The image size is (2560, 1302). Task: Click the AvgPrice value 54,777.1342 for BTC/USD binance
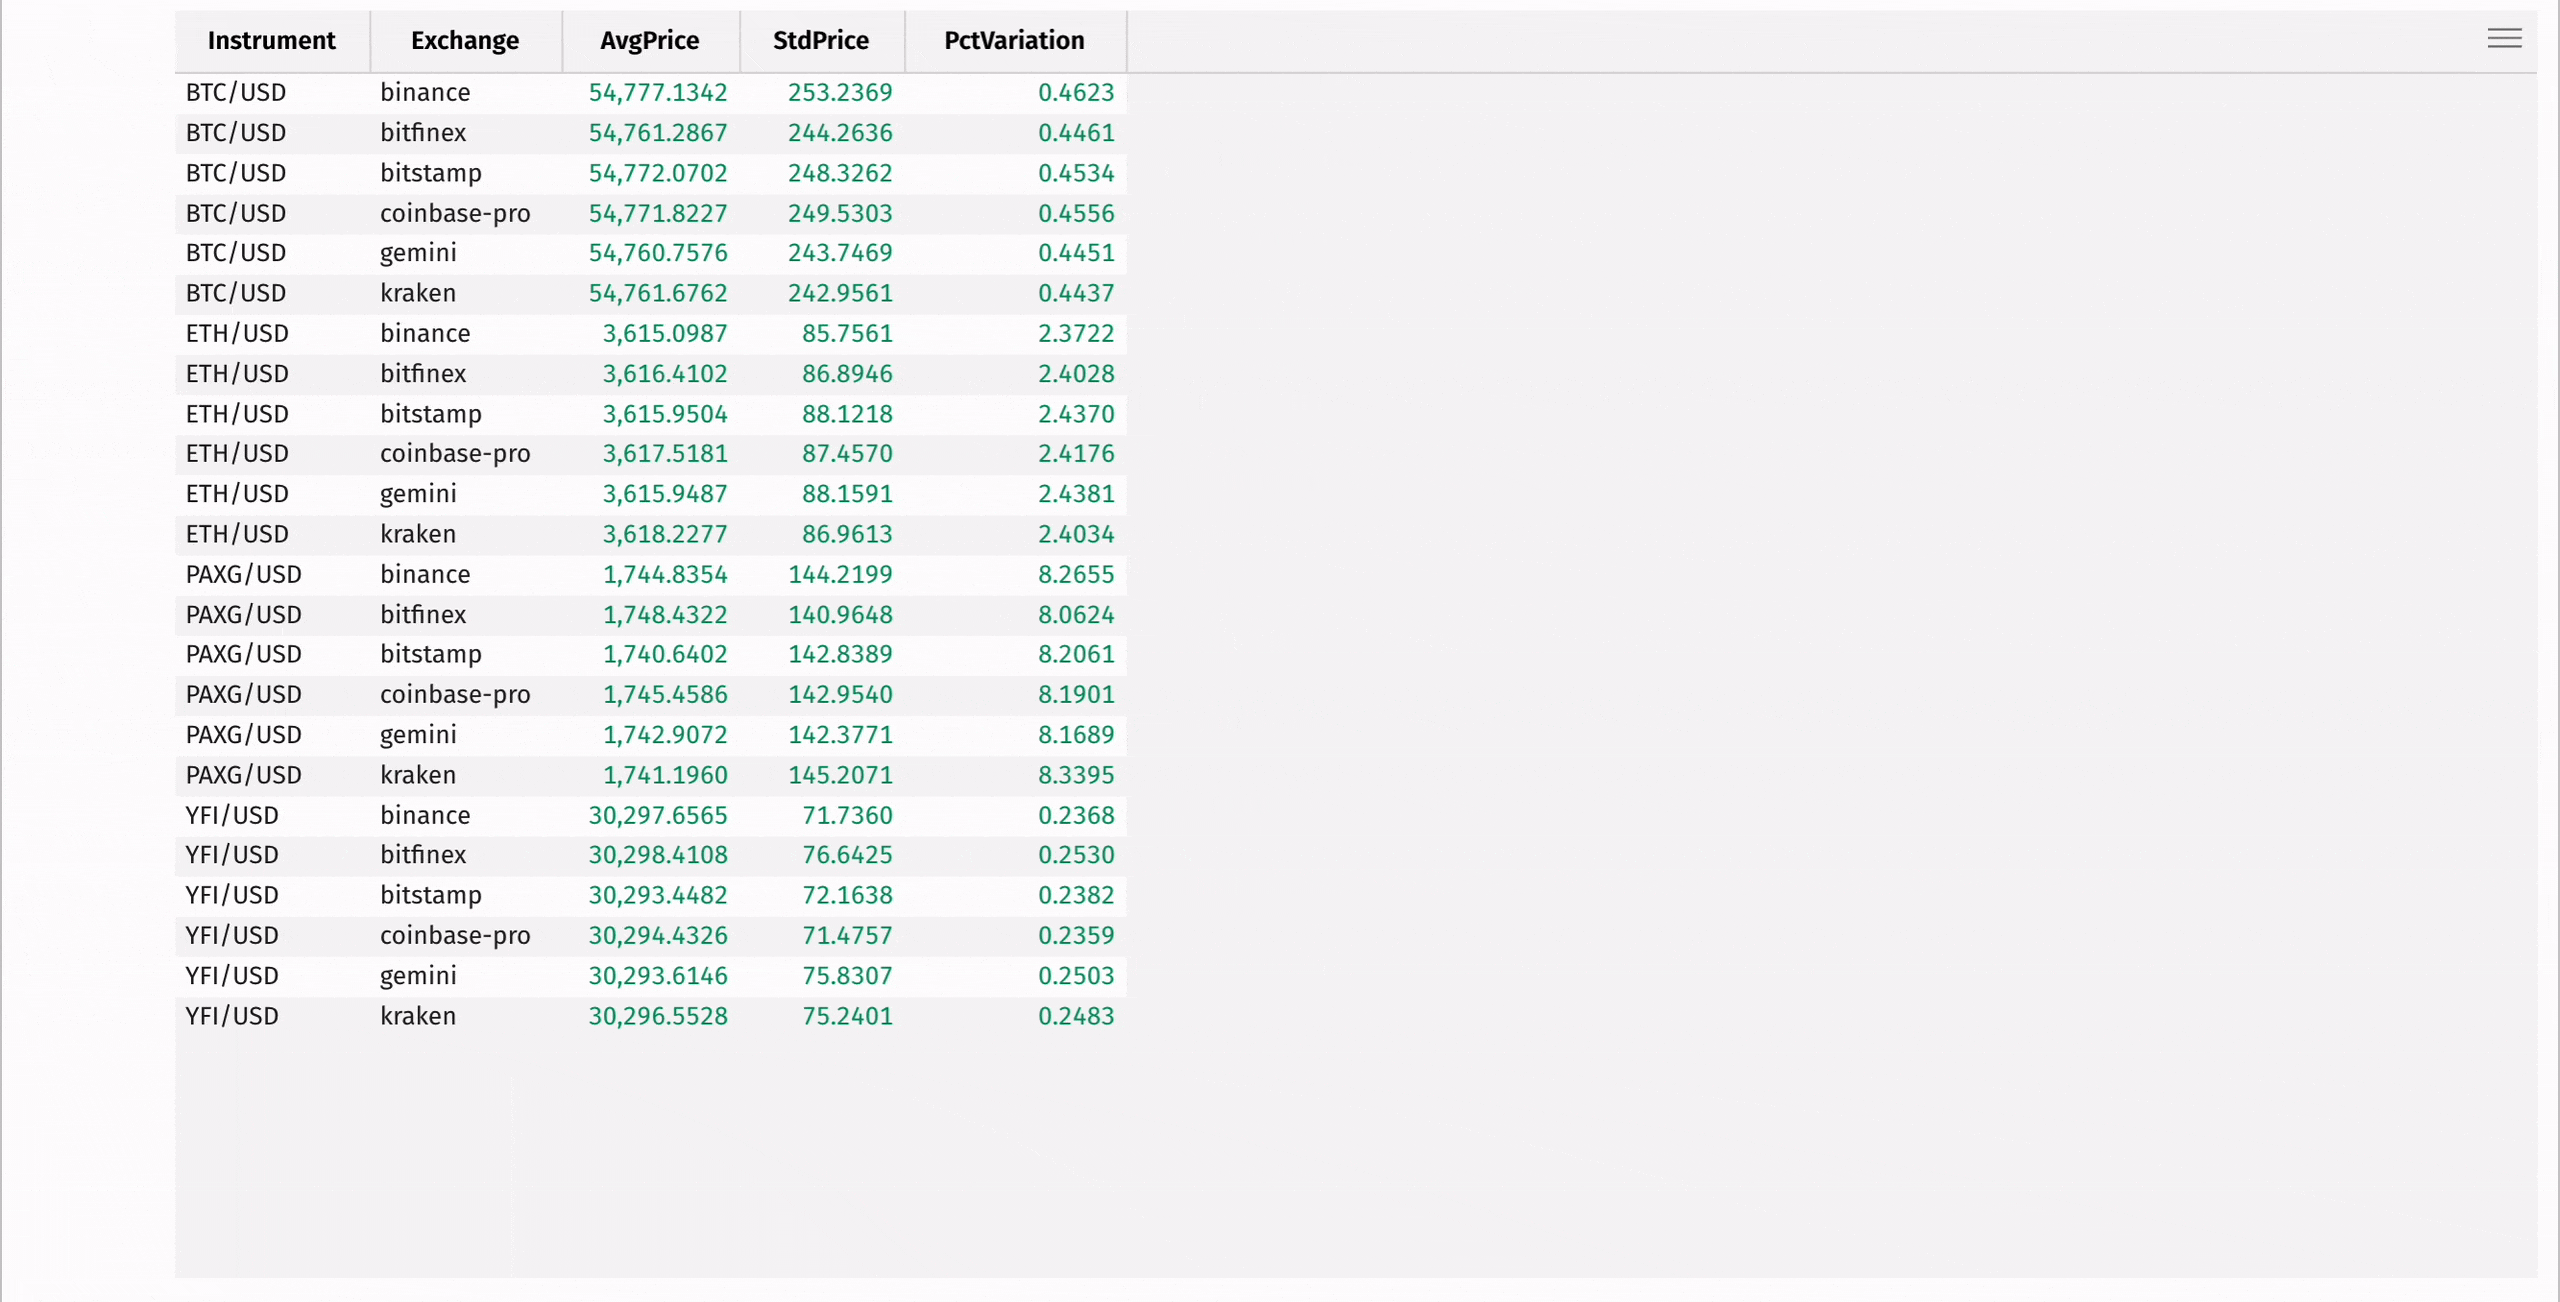point(657,92)
